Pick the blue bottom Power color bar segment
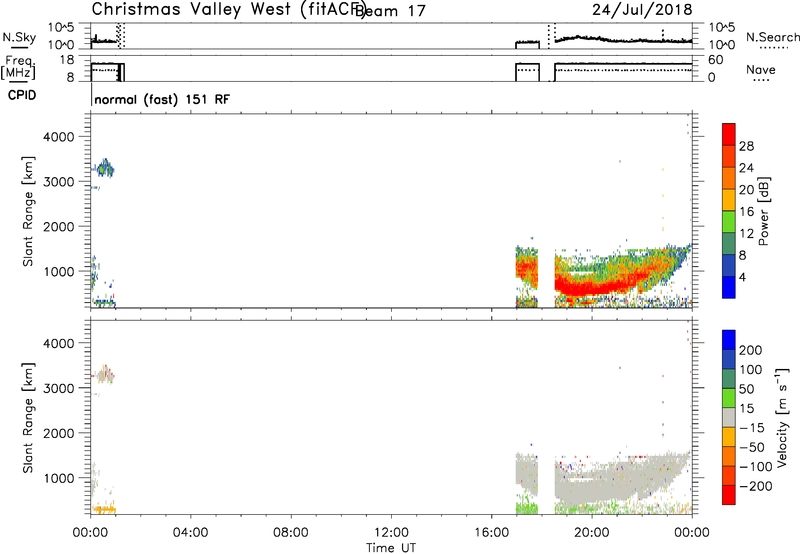Viewport: 800px width, 554px height. point(729,287)
